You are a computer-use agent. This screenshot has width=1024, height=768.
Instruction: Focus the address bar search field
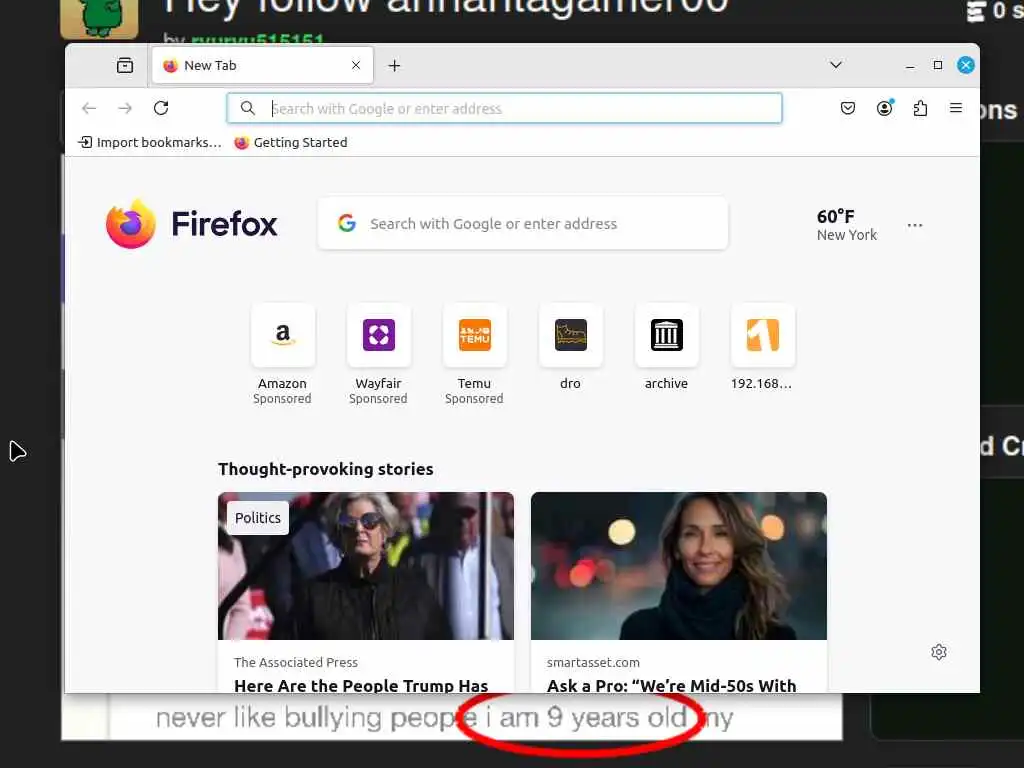504,108
